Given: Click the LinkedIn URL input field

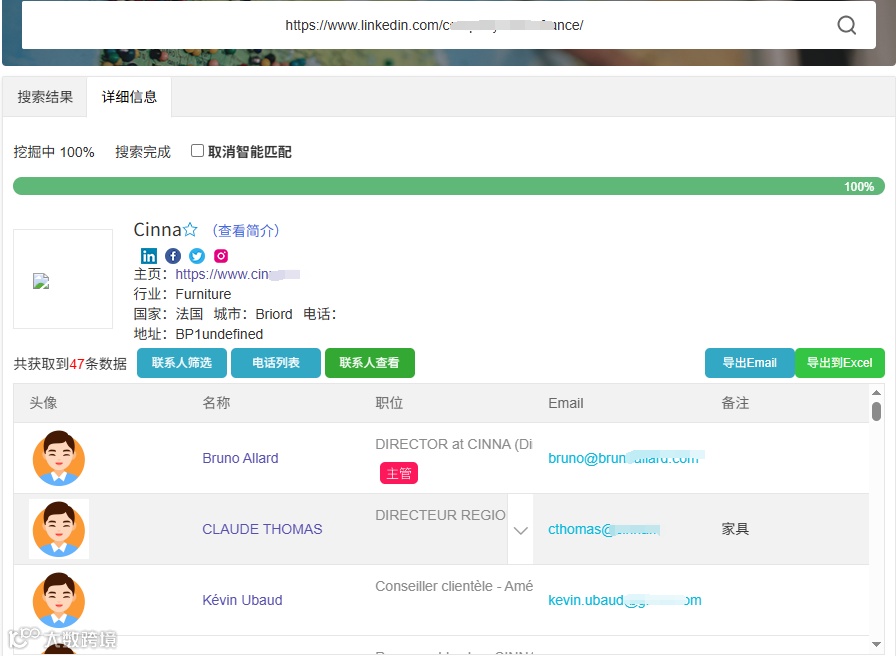Looking at the screenshot, I should pos(434,25).
